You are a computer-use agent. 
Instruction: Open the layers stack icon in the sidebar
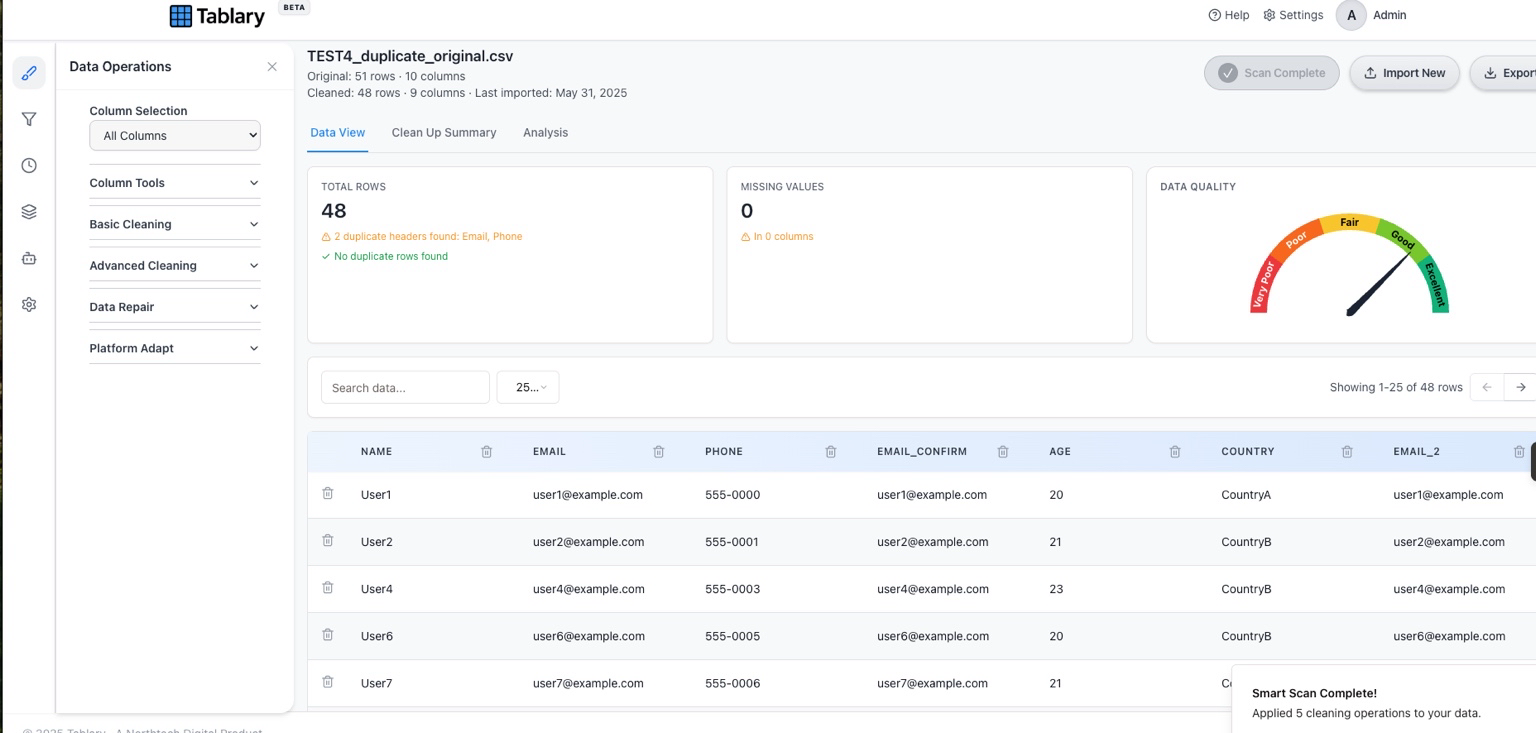(x=29, y=211)
